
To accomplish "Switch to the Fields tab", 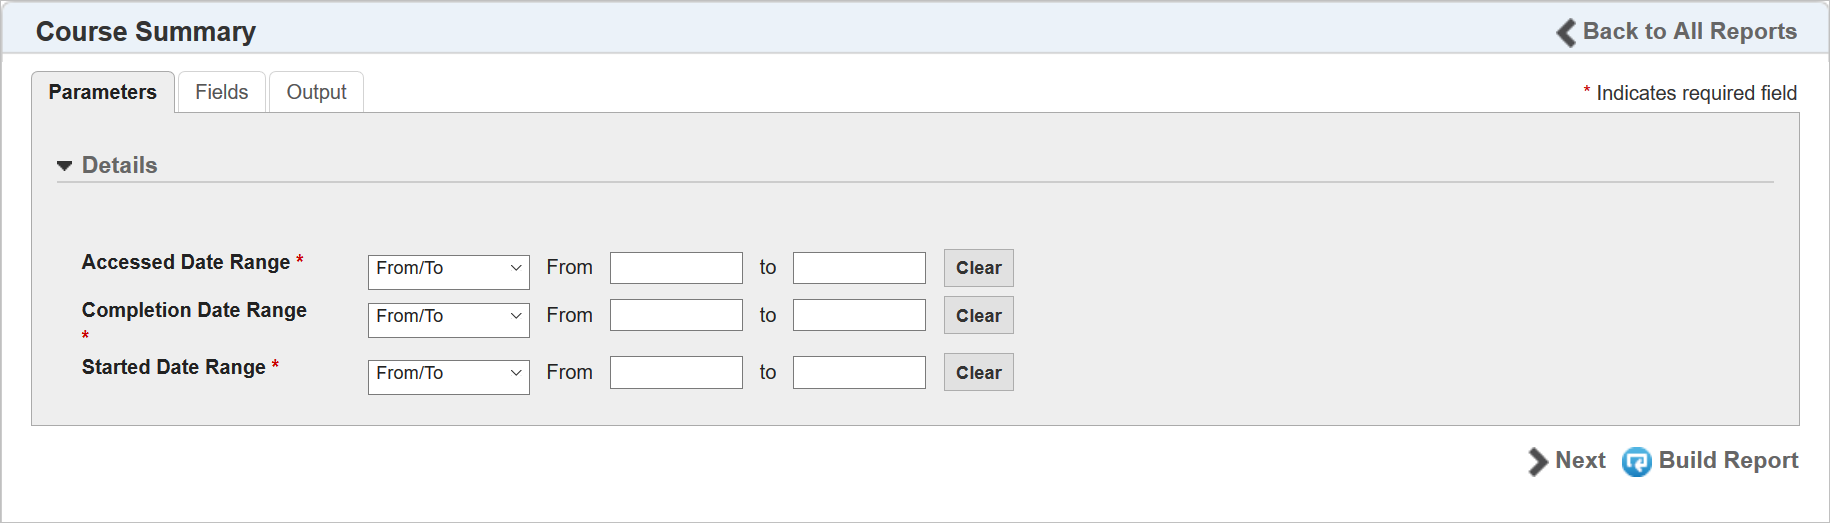I will pyautogui.click(x=221, y=92).
